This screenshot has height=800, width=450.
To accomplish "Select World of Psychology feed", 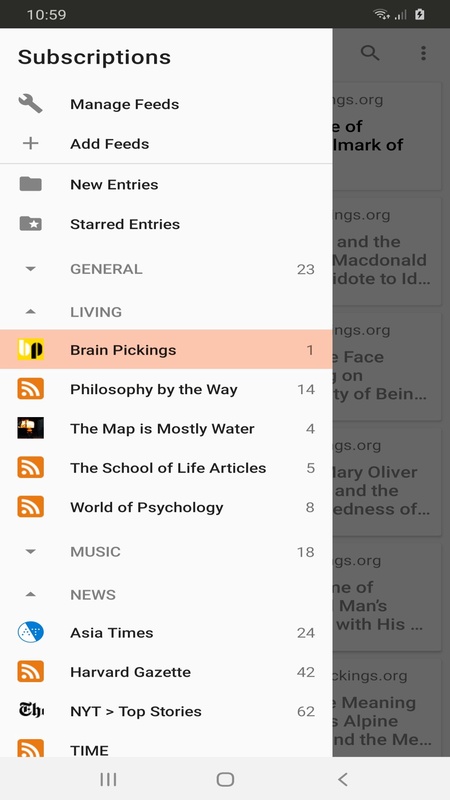I will point(166,507).
